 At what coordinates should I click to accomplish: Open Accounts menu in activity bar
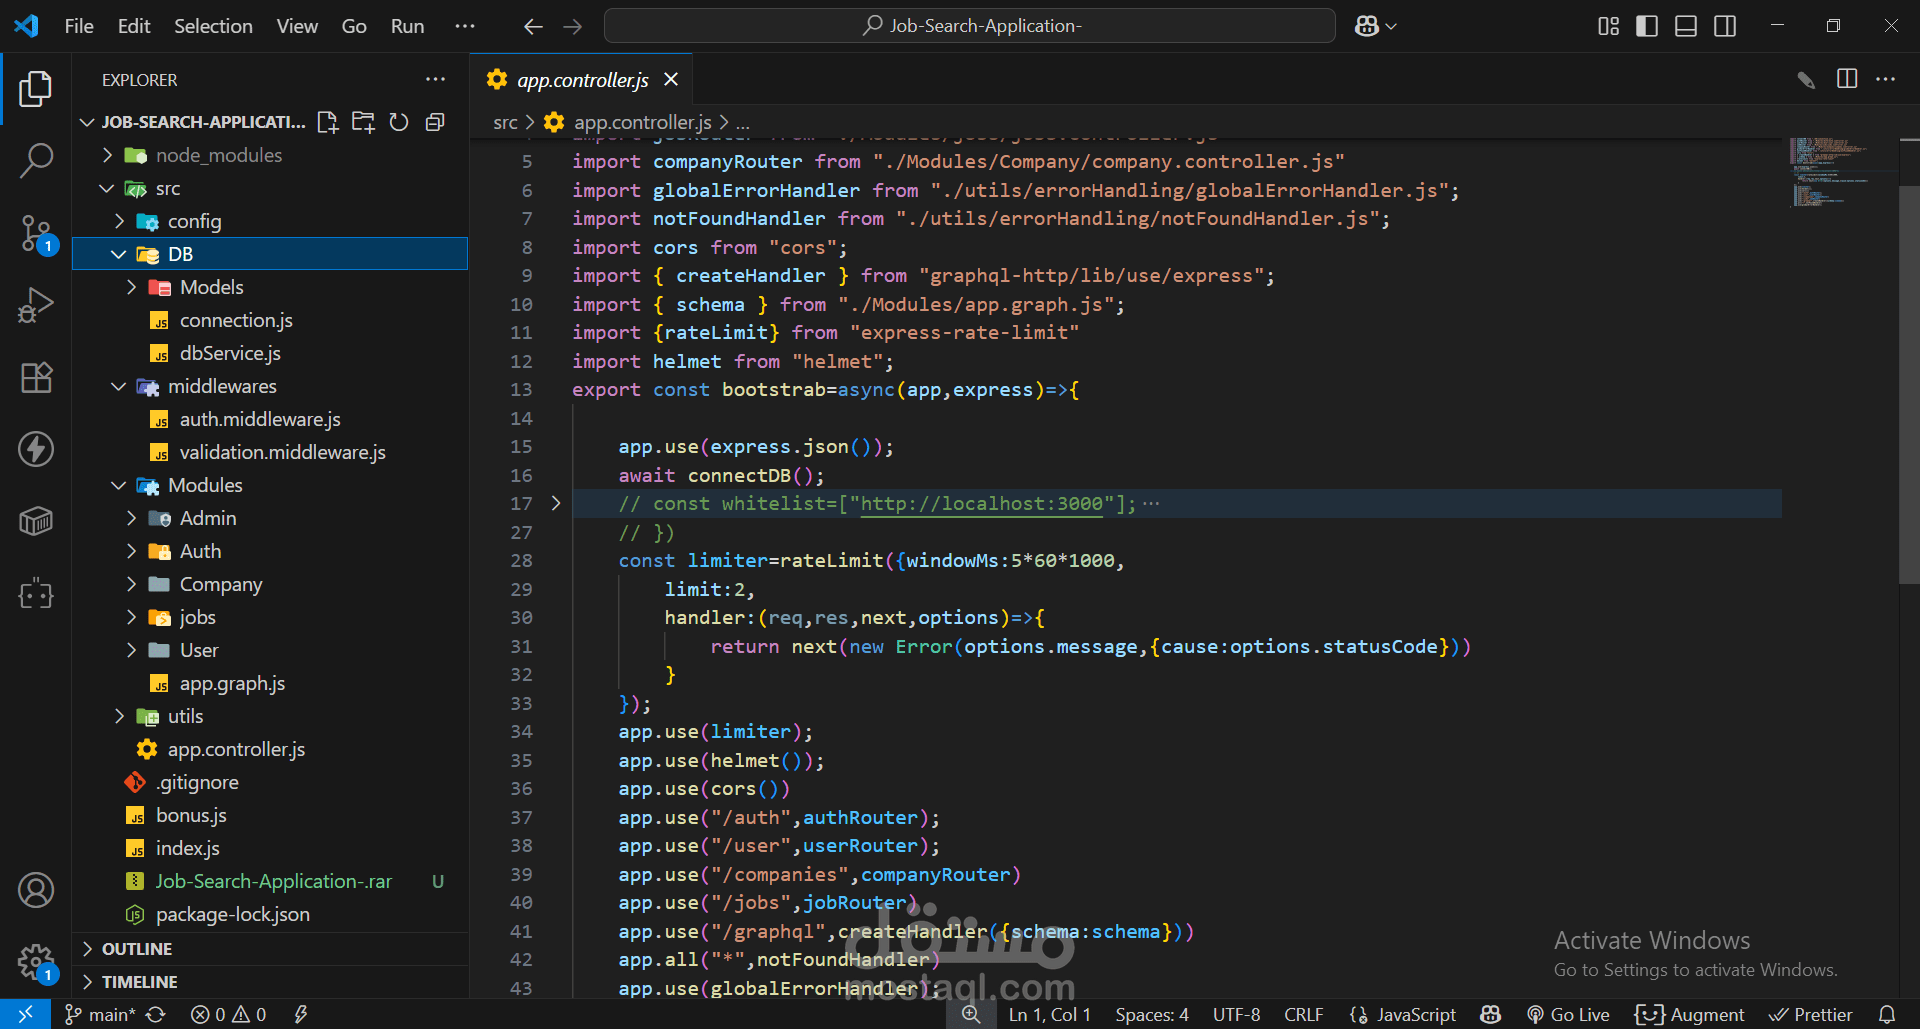[36, 890]
